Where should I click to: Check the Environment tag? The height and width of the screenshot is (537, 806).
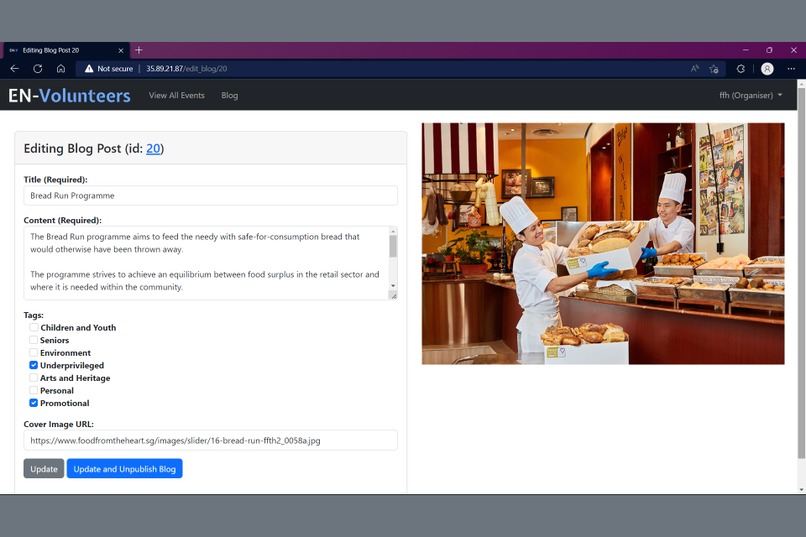pos(33,353)
